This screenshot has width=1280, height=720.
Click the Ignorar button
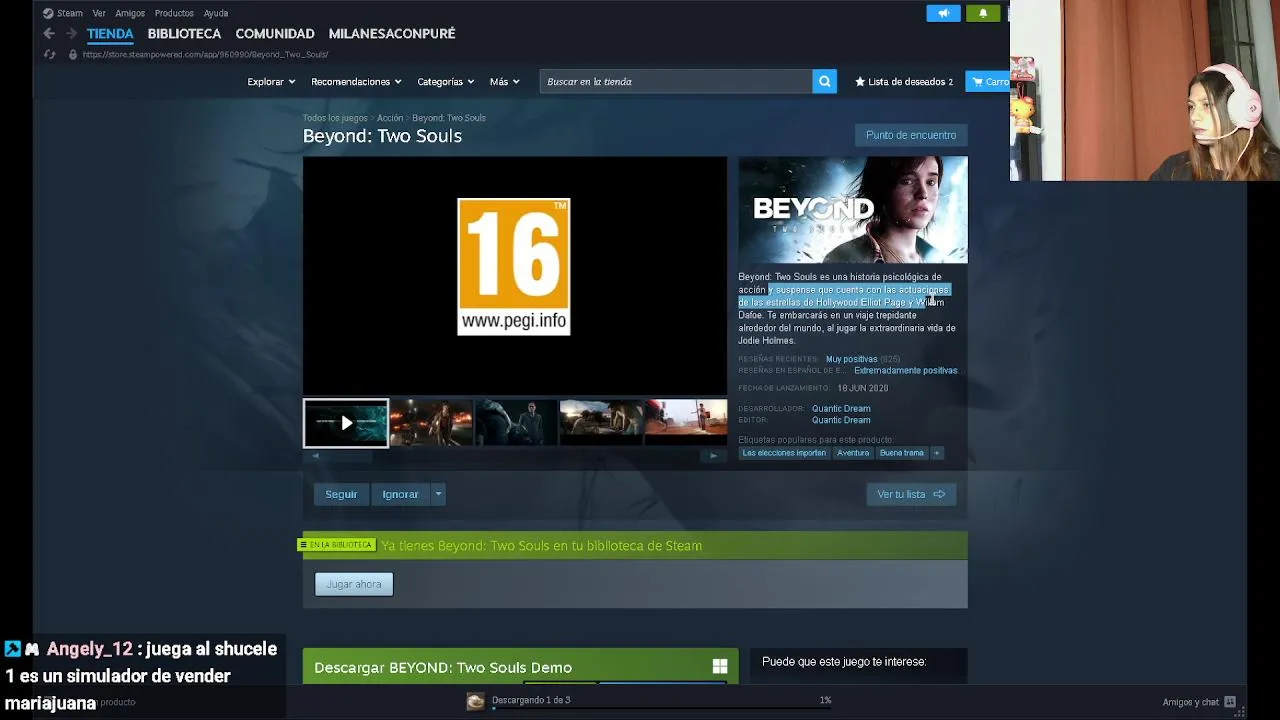400,494
